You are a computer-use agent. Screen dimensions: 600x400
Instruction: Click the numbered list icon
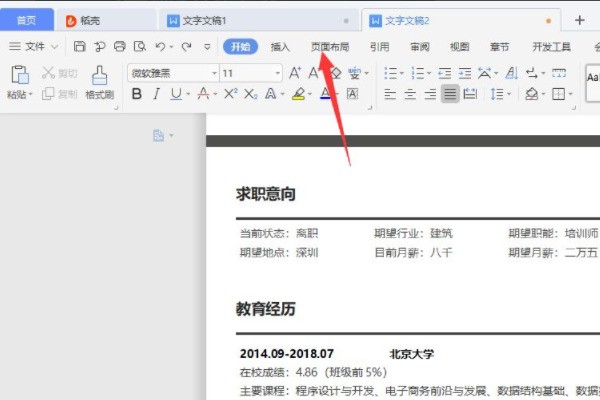coord(417,73)
